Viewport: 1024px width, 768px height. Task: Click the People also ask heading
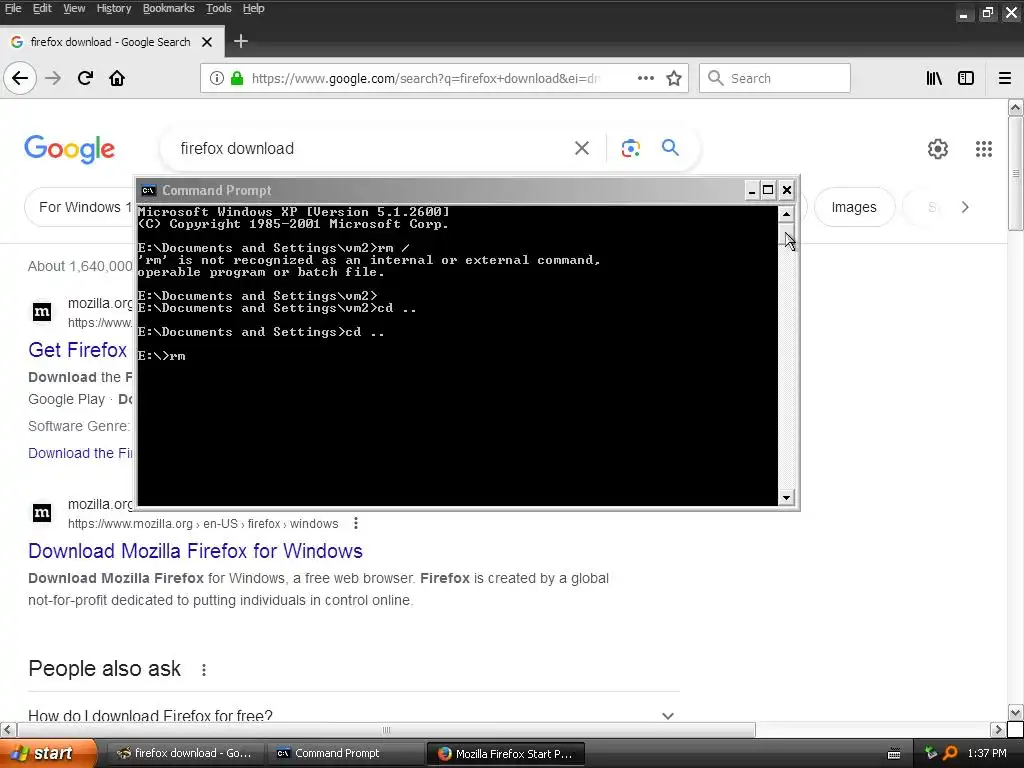pos(104,669)
